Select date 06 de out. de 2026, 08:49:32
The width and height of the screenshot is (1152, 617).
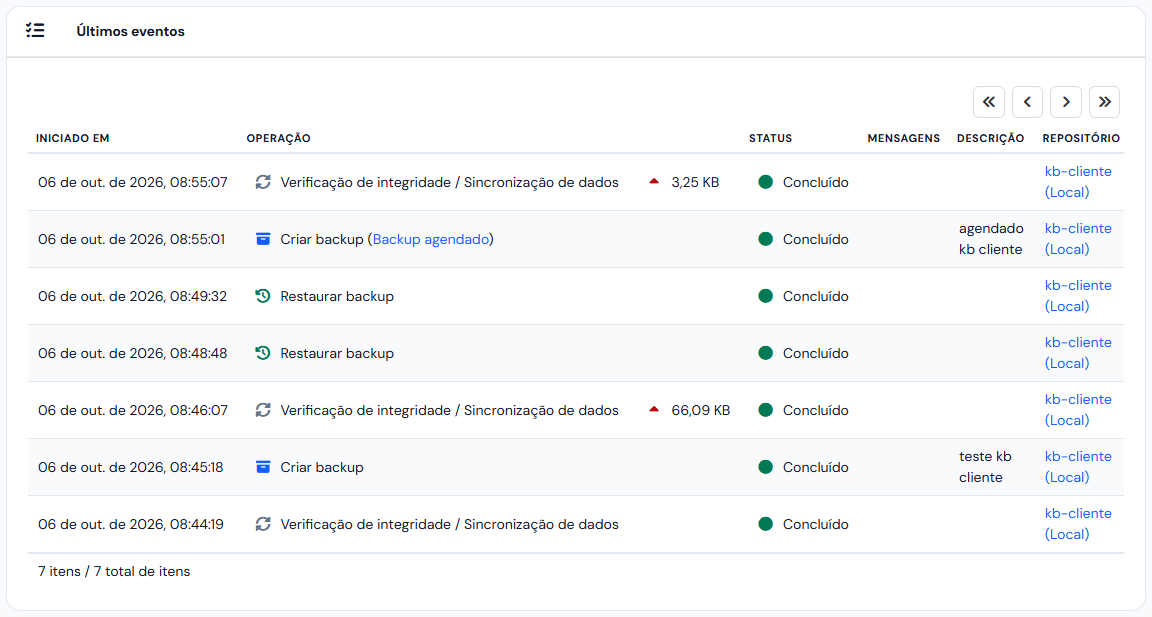pyautogui.click(x=132, y=296)
